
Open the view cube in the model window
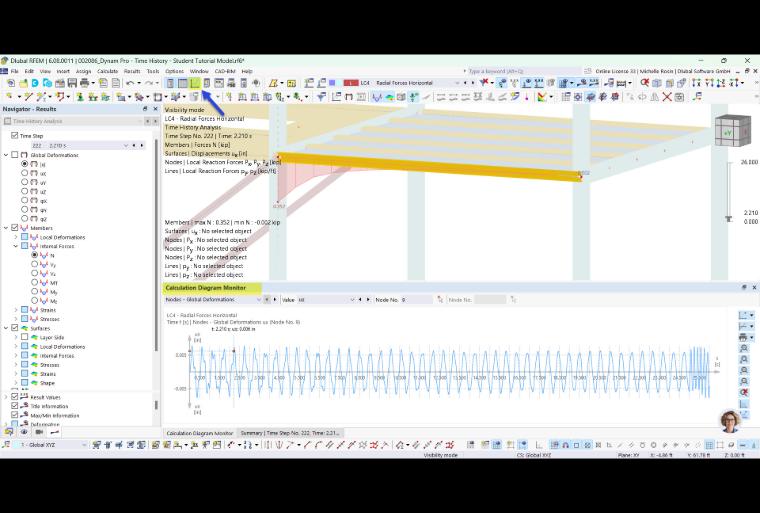[x=732, y=131]
